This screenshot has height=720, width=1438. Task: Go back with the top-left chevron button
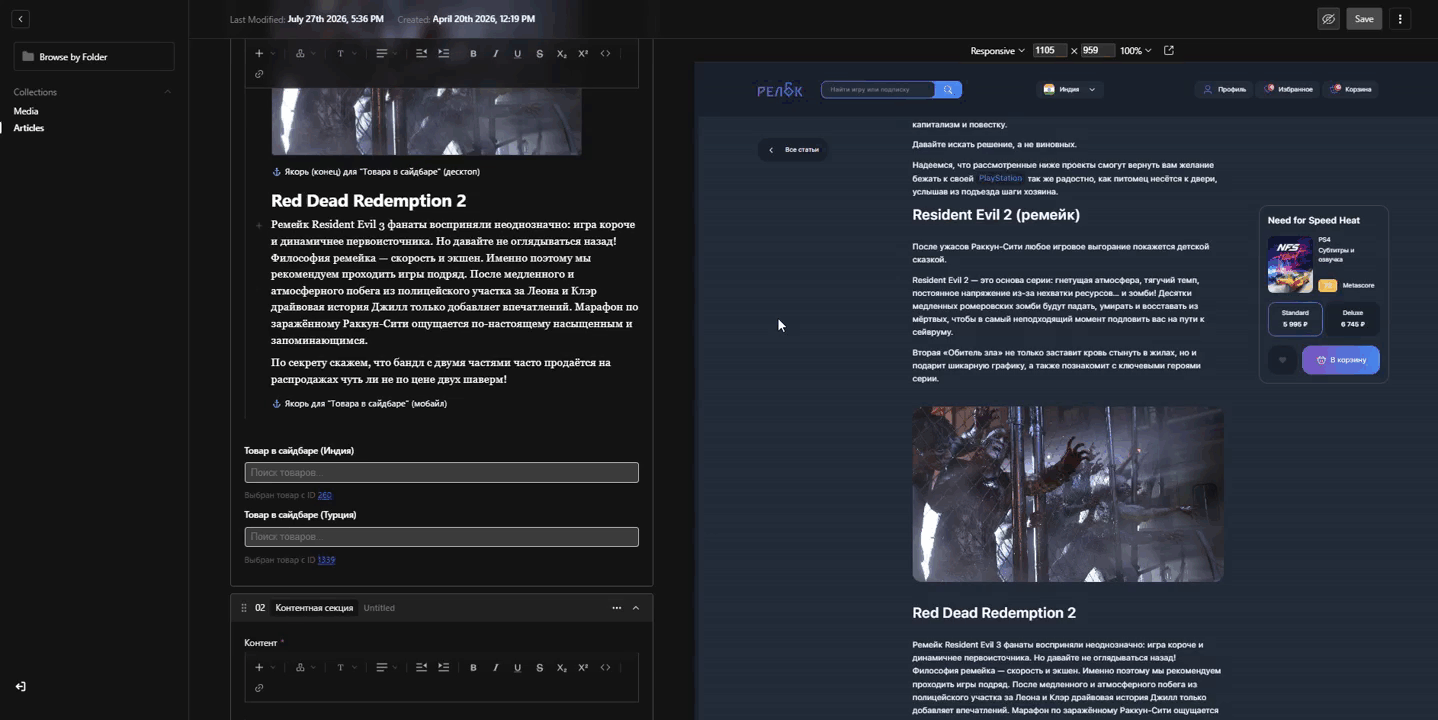pyautogui.click(x=20, y=19)
